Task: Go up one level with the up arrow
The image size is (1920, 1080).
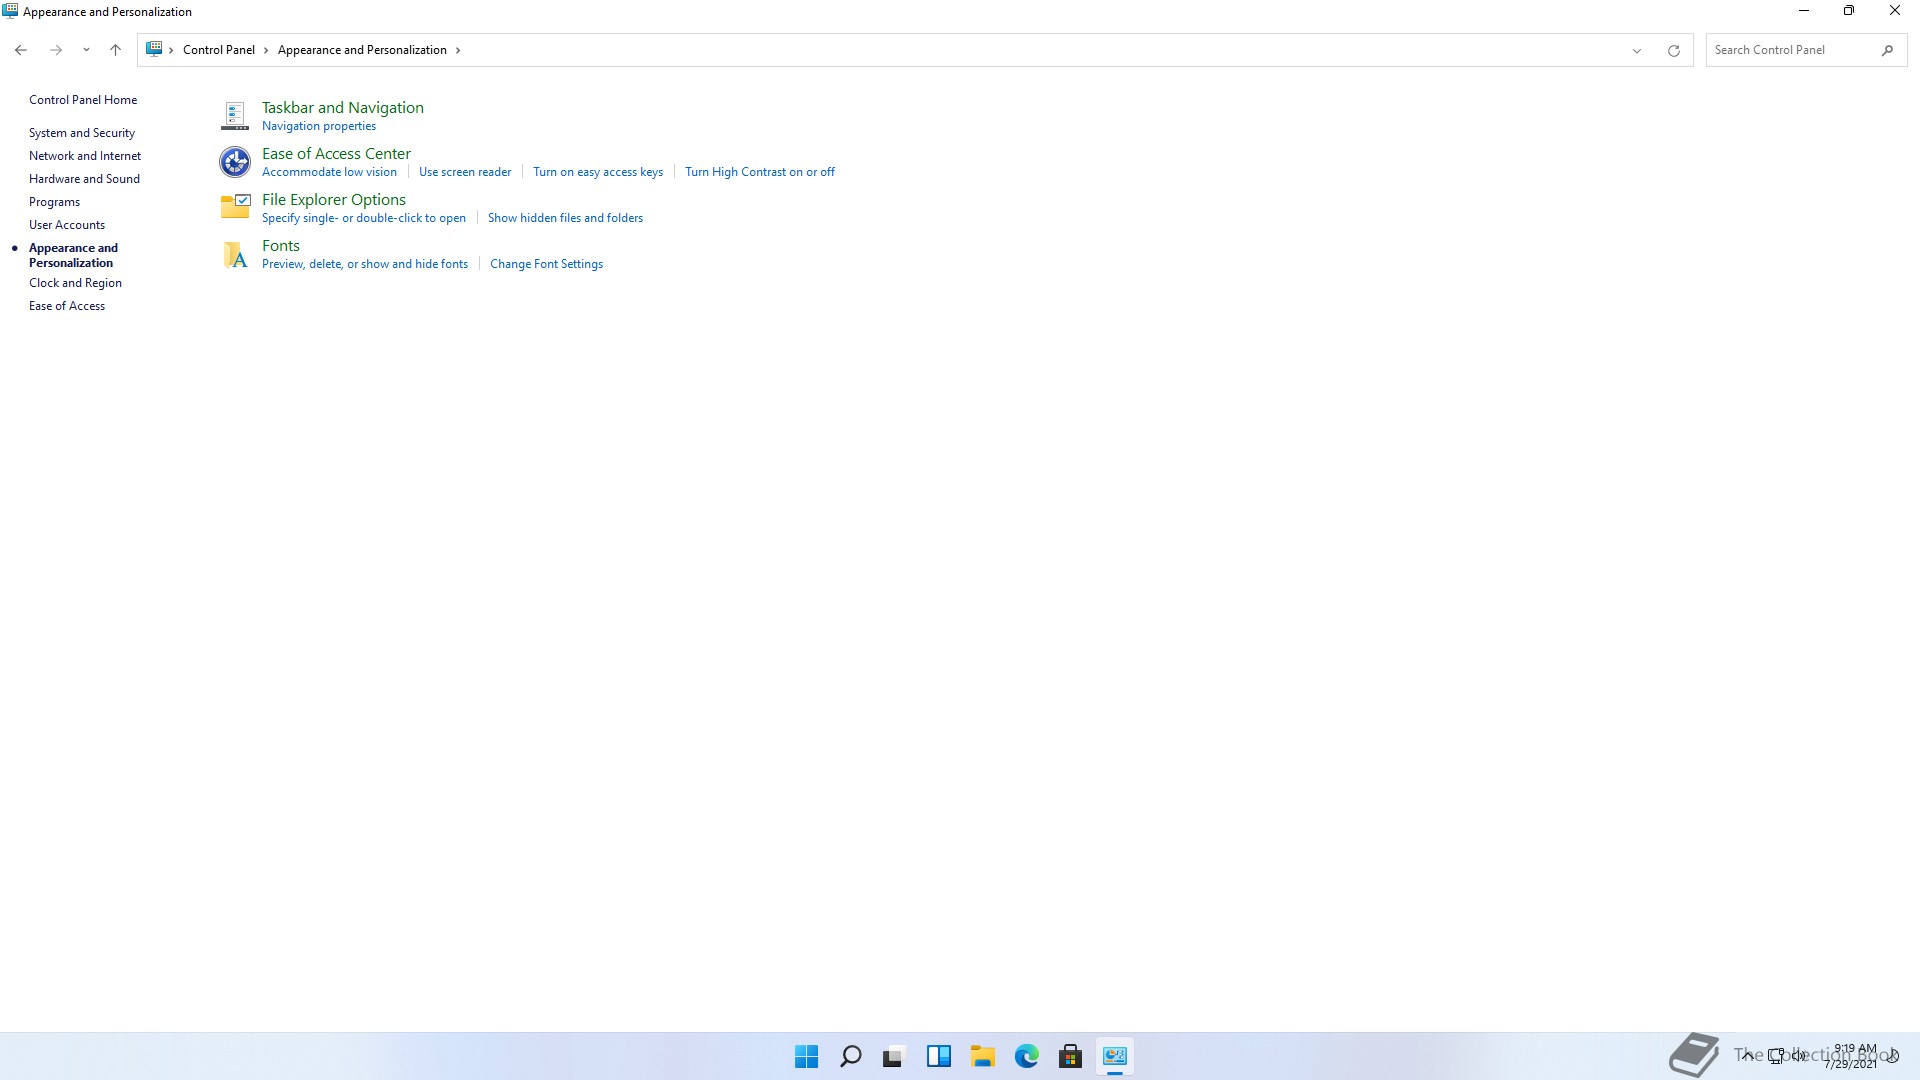Action: [115, 50]
